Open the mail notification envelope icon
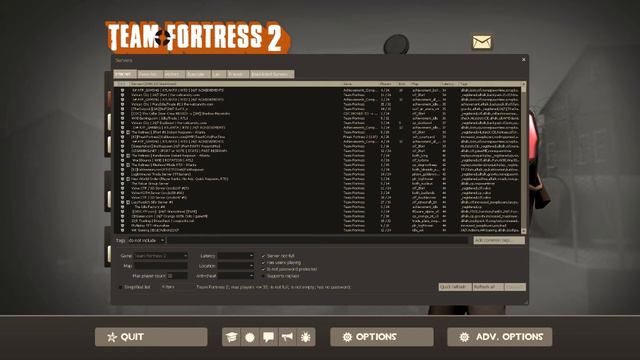Screen dimensions: 640x360 point(482,42)
